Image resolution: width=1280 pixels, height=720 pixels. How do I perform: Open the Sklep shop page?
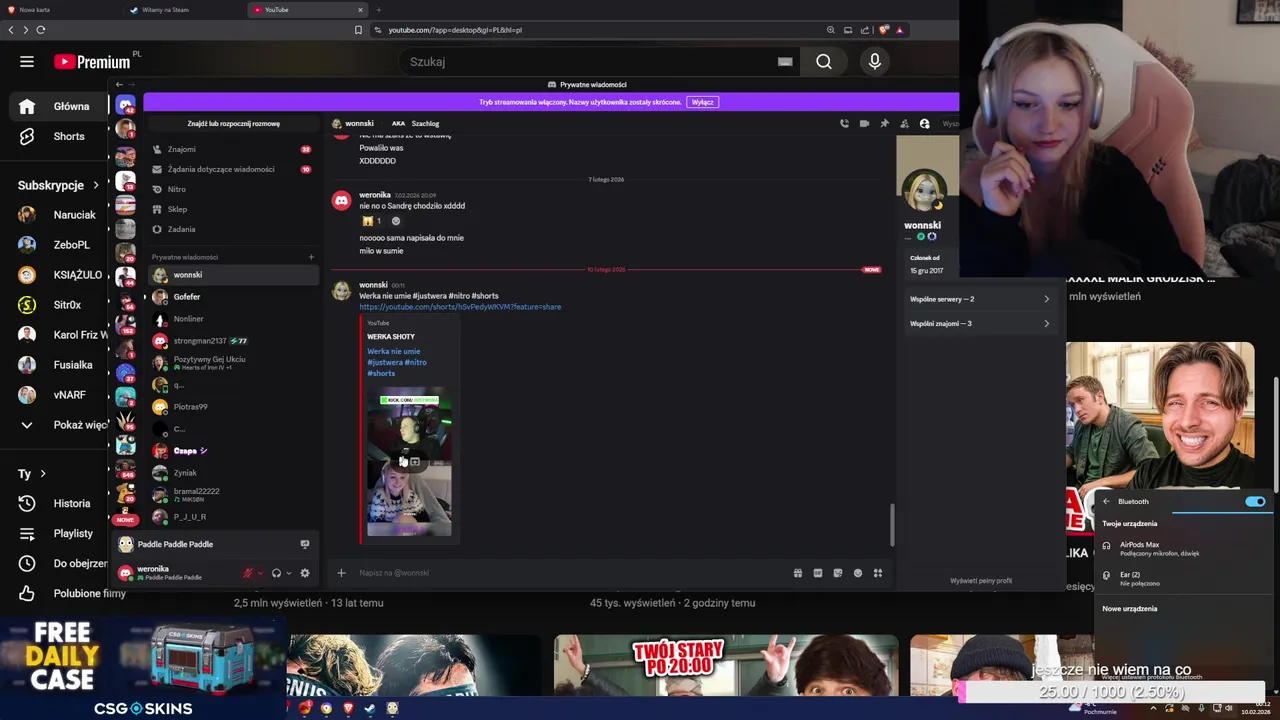(x=232, y=209)
